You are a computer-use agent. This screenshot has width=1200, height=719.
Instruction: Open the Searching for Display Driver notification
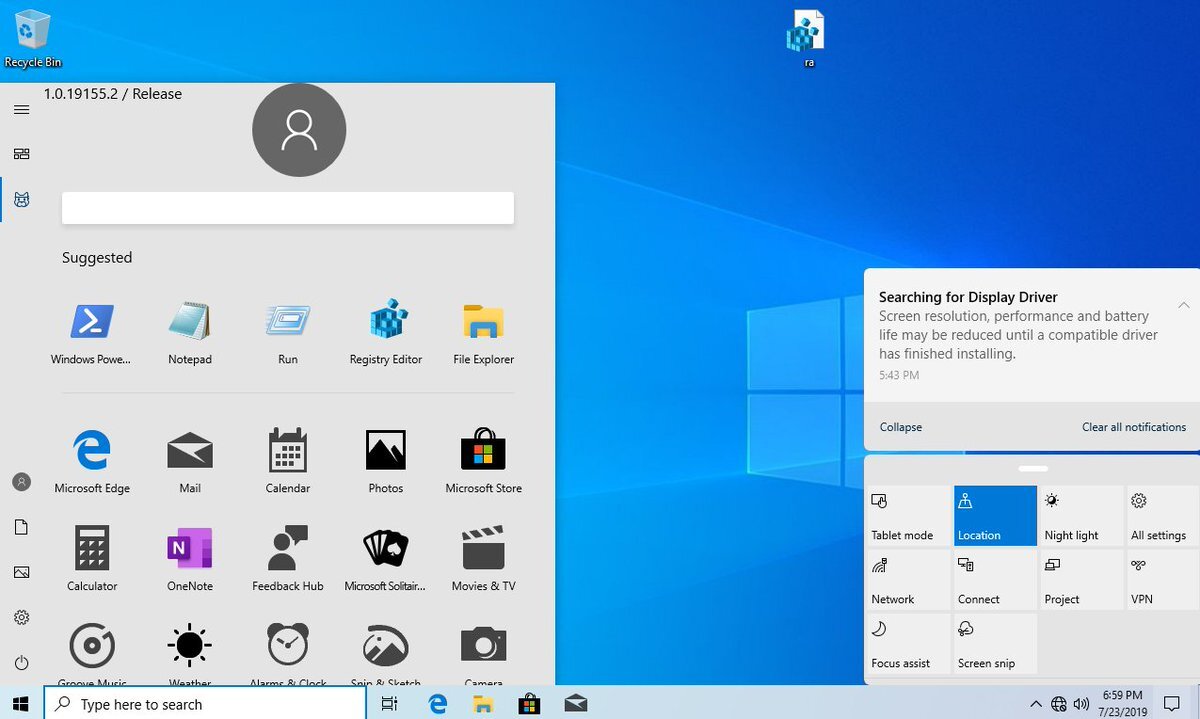[1032, 335]
